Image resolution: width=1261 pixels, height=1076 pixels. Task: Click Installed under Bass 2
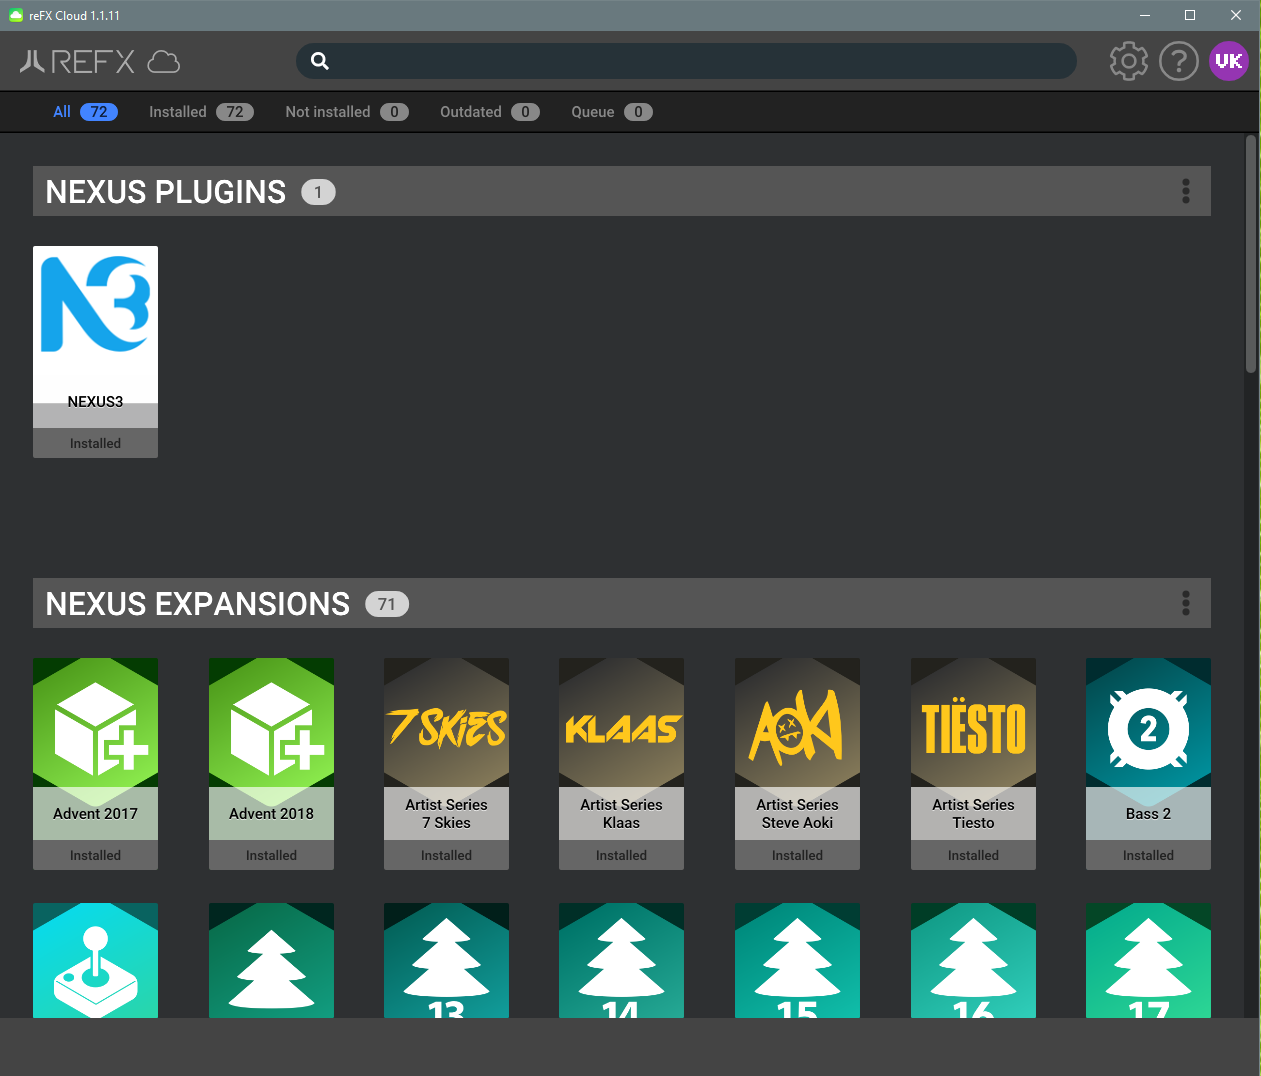point(1148,855)
